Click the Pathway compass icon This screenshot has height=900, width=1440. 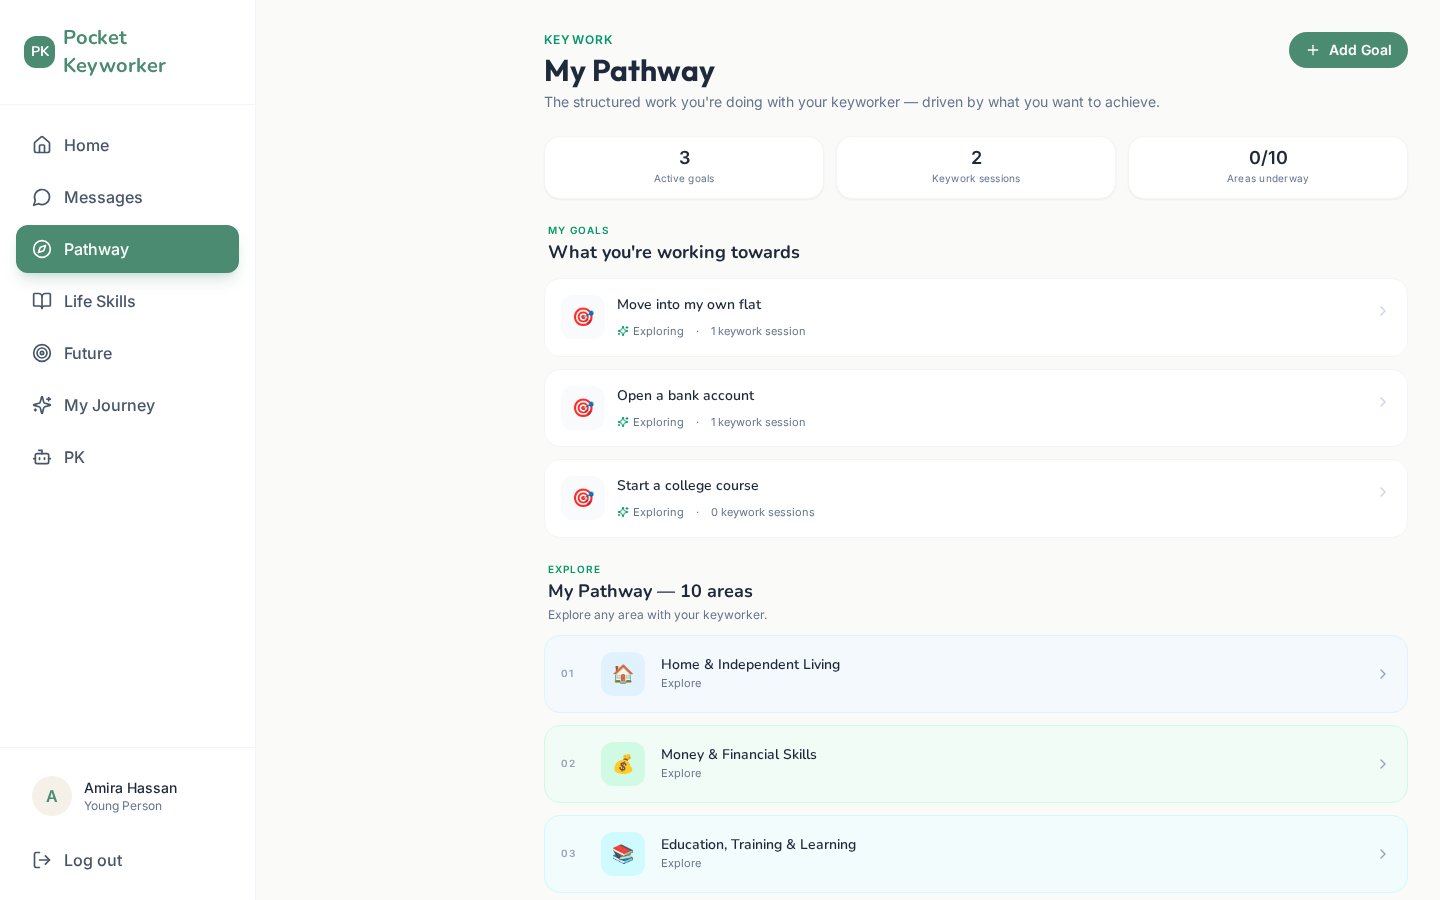(x=42, y=249)
